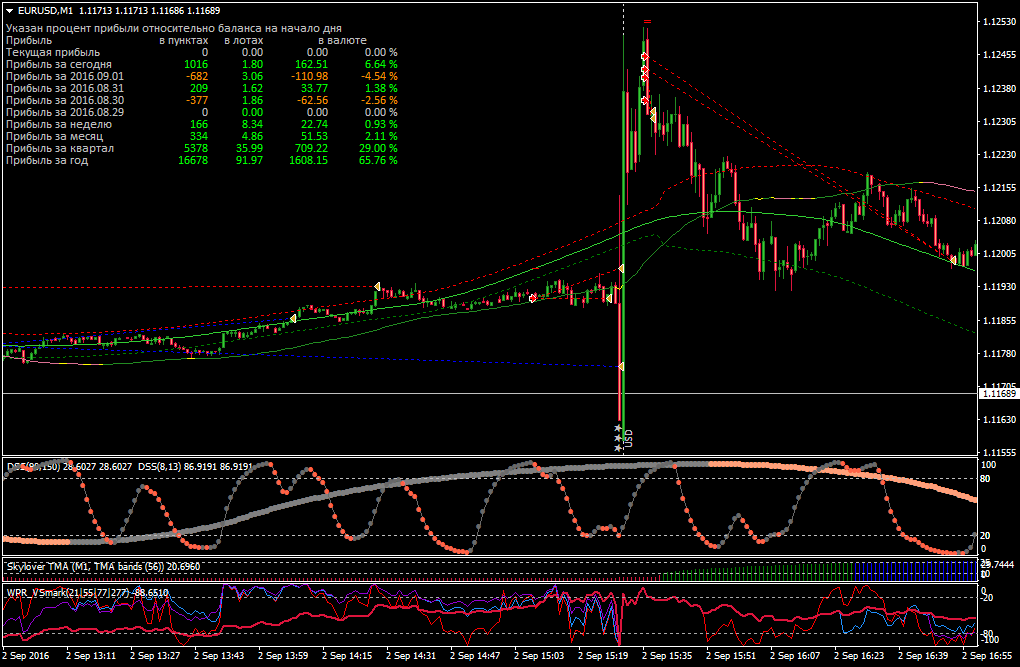Image resolution: width=1020 pixels, height=667 pixels.
Task: Select the 'Текущая прибыль' row label
Action: tap(53, 52)
